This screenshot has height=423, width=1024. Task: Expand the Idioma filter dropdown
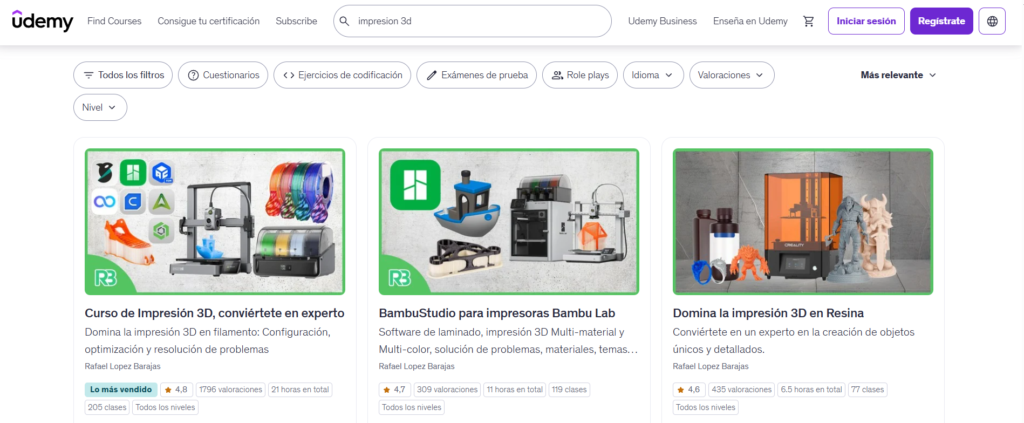tap(653, 75)
